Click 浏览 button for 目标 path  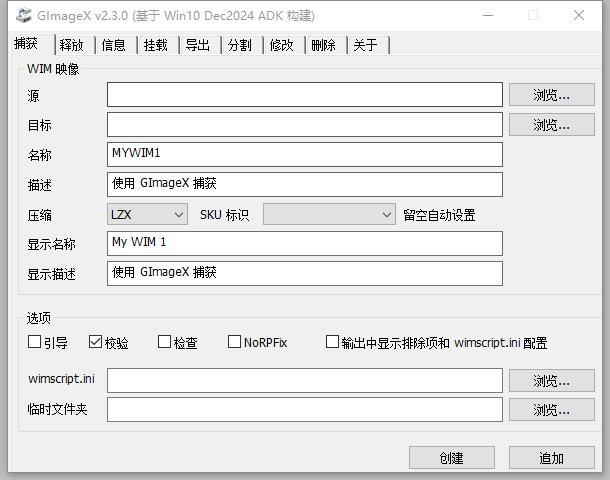551,125
